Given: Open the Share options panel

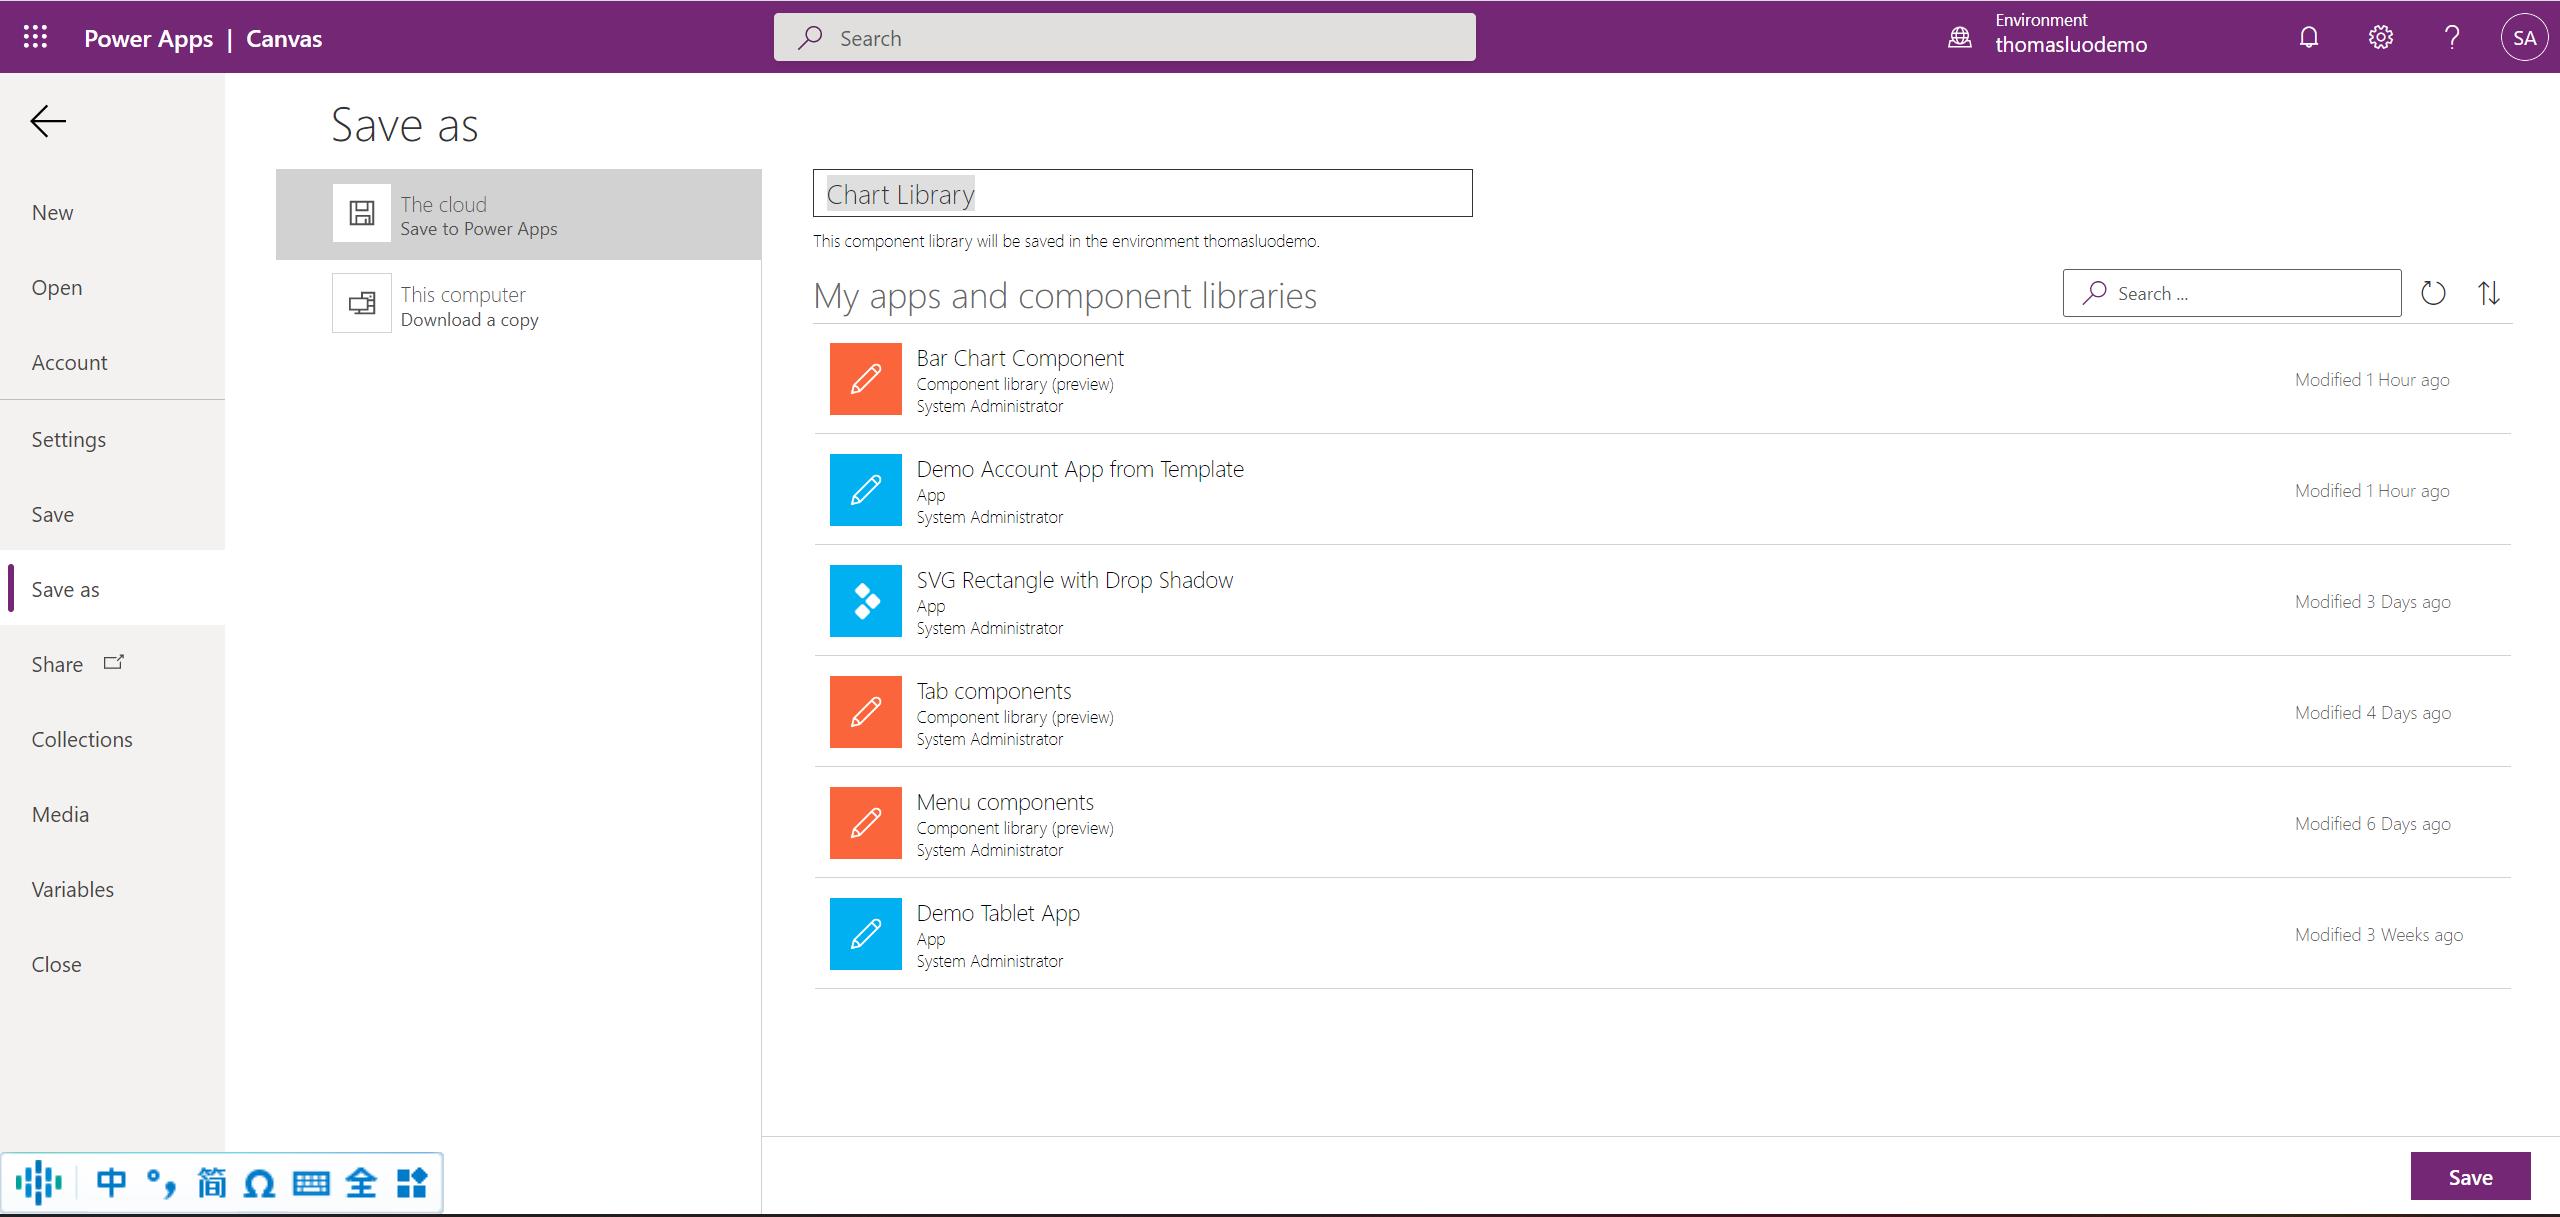Looking at the screenshot, I should (x=75, y=663).
